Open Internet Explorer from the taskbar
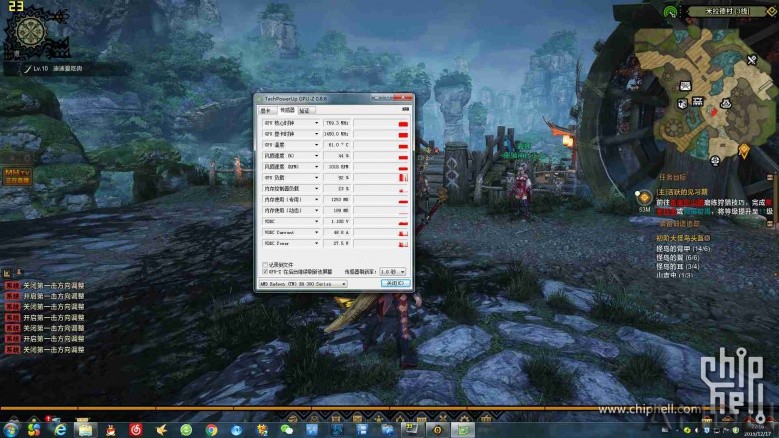 click(60, 430)
